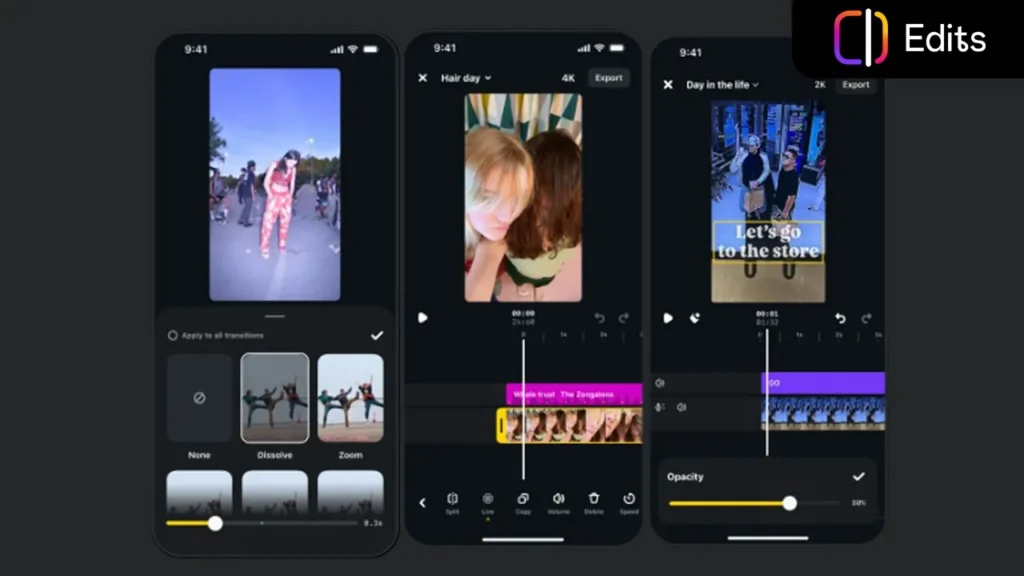Image resolution: width=1024 pixels, height=576 pixels.
Task: Open the Hair day project dropdown
Action: point(466,78)
